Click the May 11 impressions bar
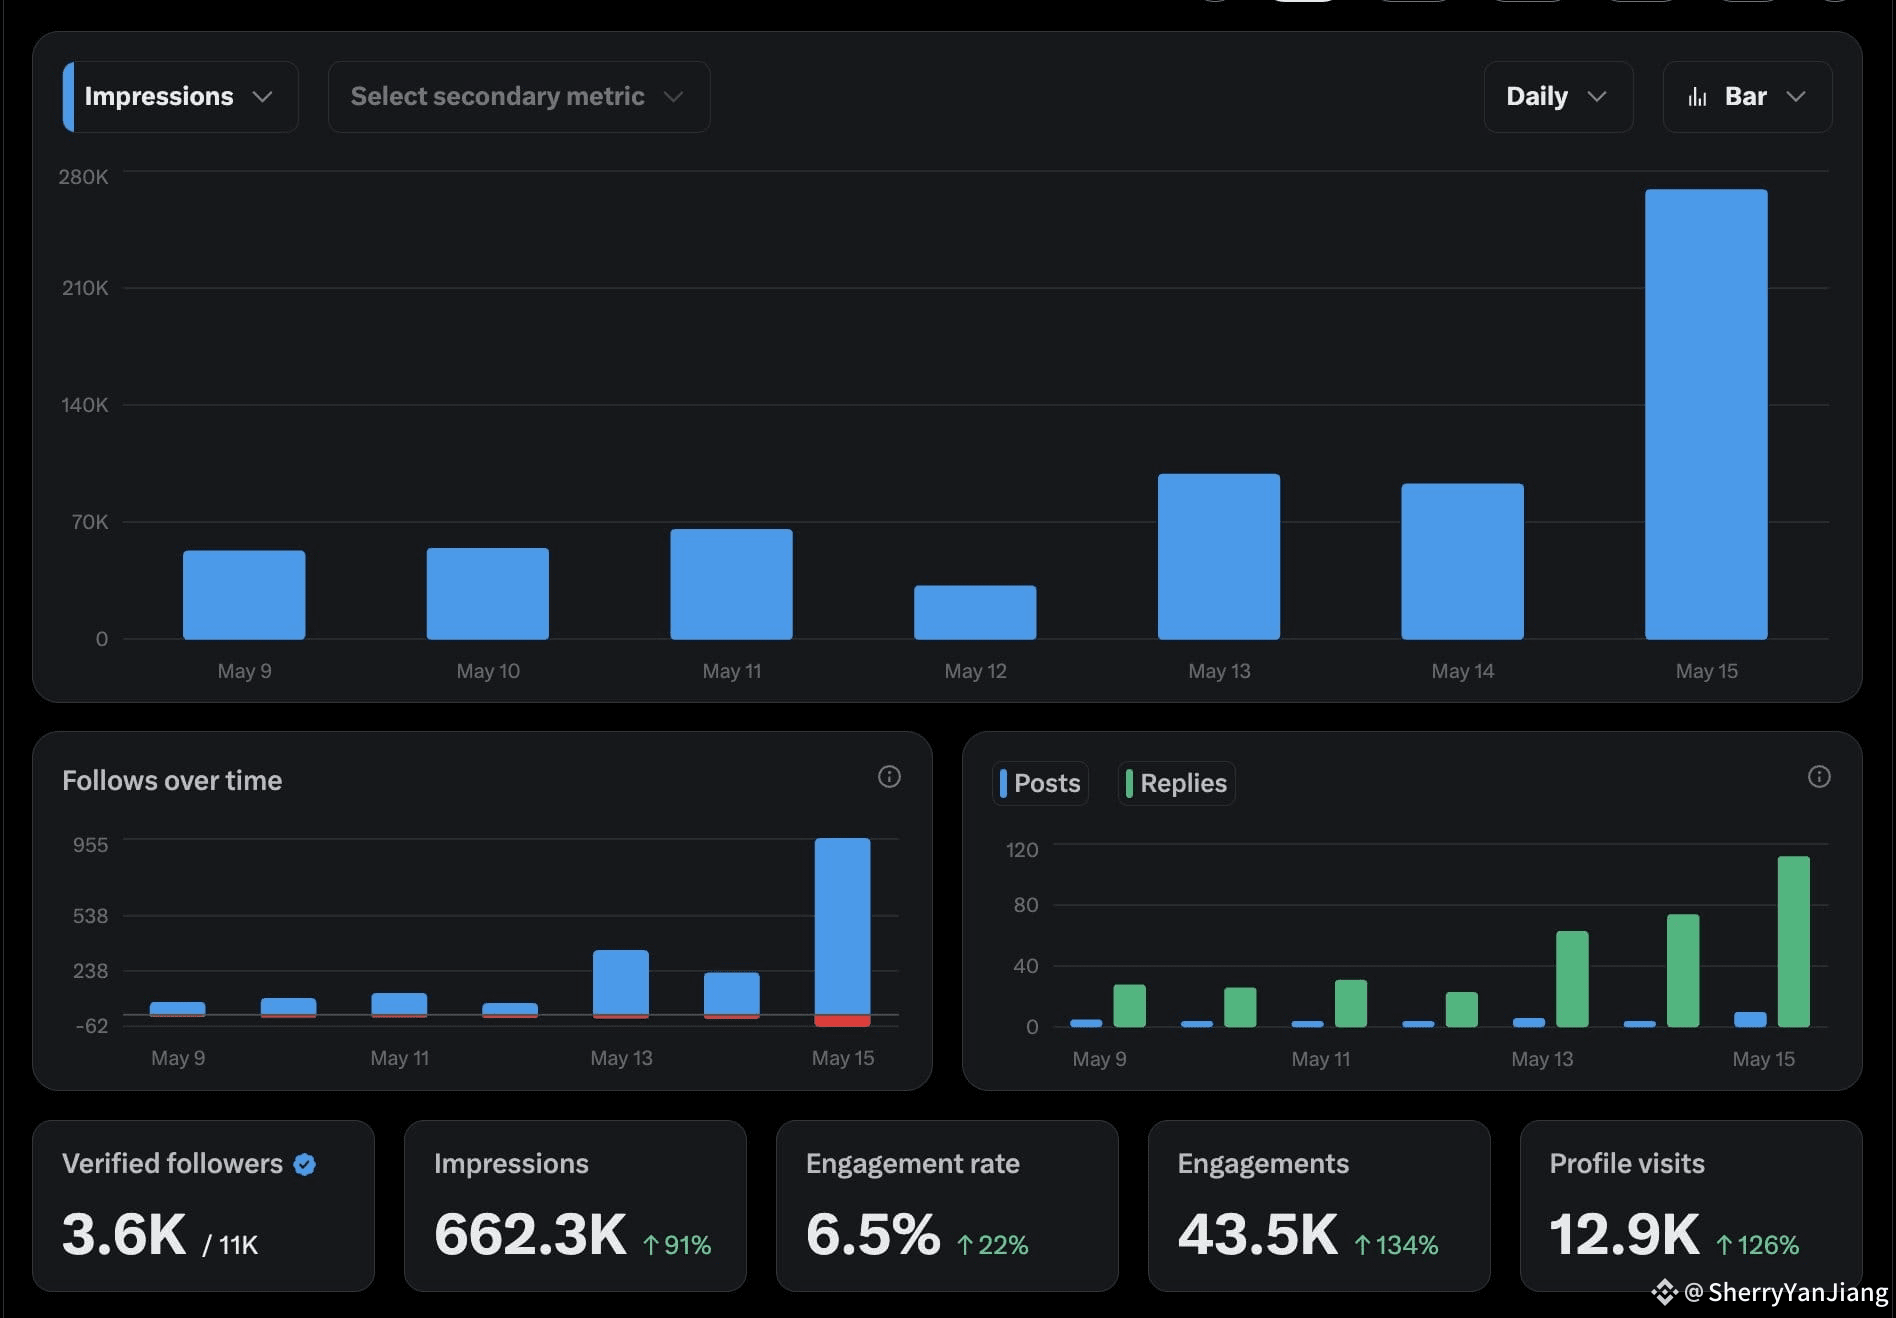The image size is (1896, 1318). 731,584
